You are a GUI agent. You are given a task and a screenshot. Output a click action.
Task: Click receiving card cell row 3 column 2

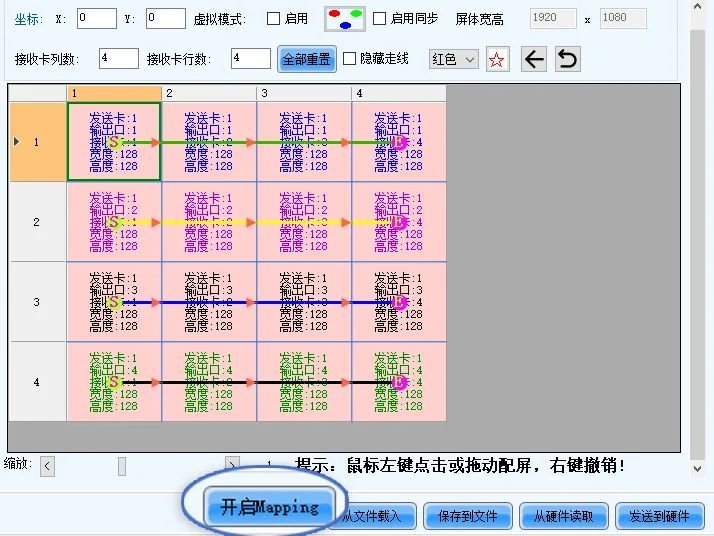(209, 302)
